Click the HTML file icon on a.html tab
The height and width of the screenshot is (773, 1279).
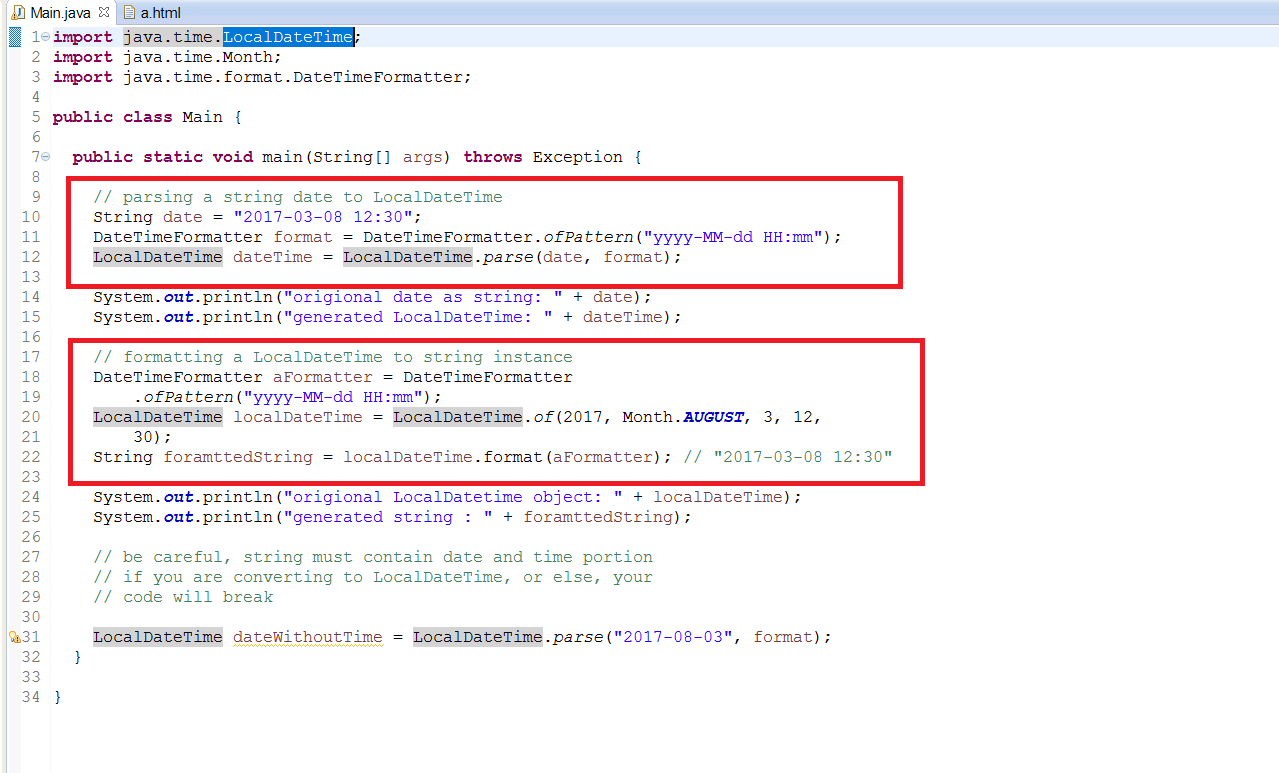tap(128, 13)
